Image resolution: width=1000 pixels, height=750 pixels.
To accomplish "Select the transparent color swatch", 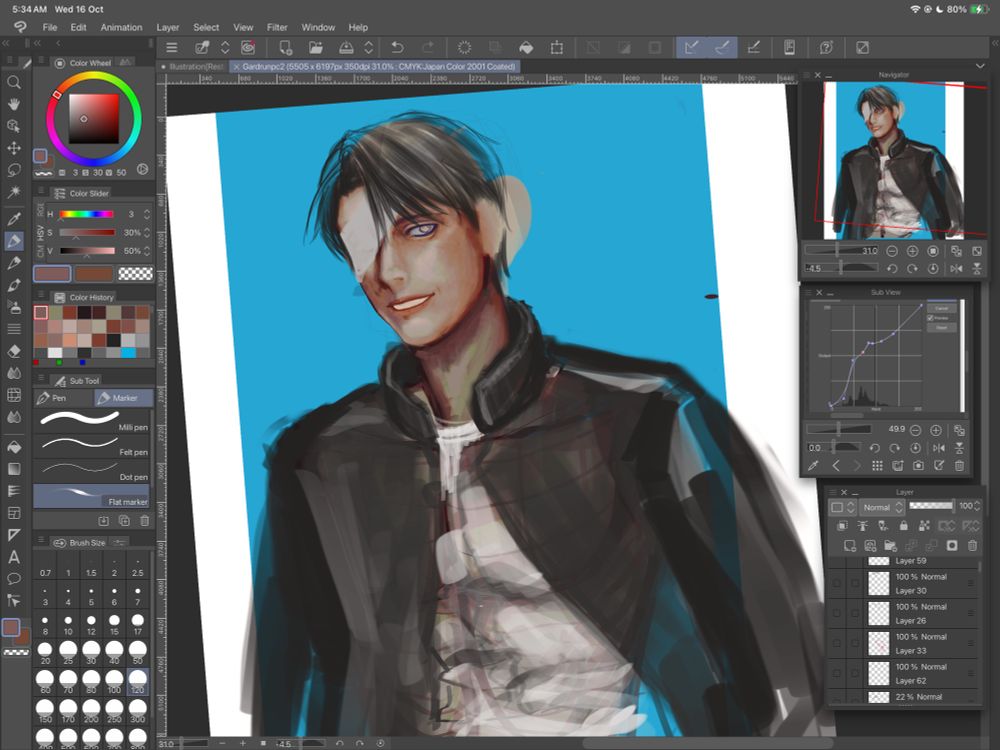I will click(135, 274).
